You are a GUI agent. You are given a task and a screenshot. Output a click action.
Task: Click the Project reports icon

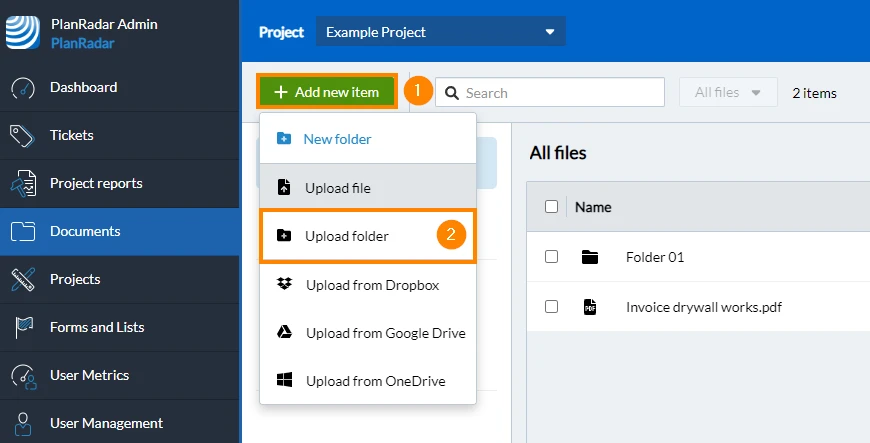click(x=23, y=184)
